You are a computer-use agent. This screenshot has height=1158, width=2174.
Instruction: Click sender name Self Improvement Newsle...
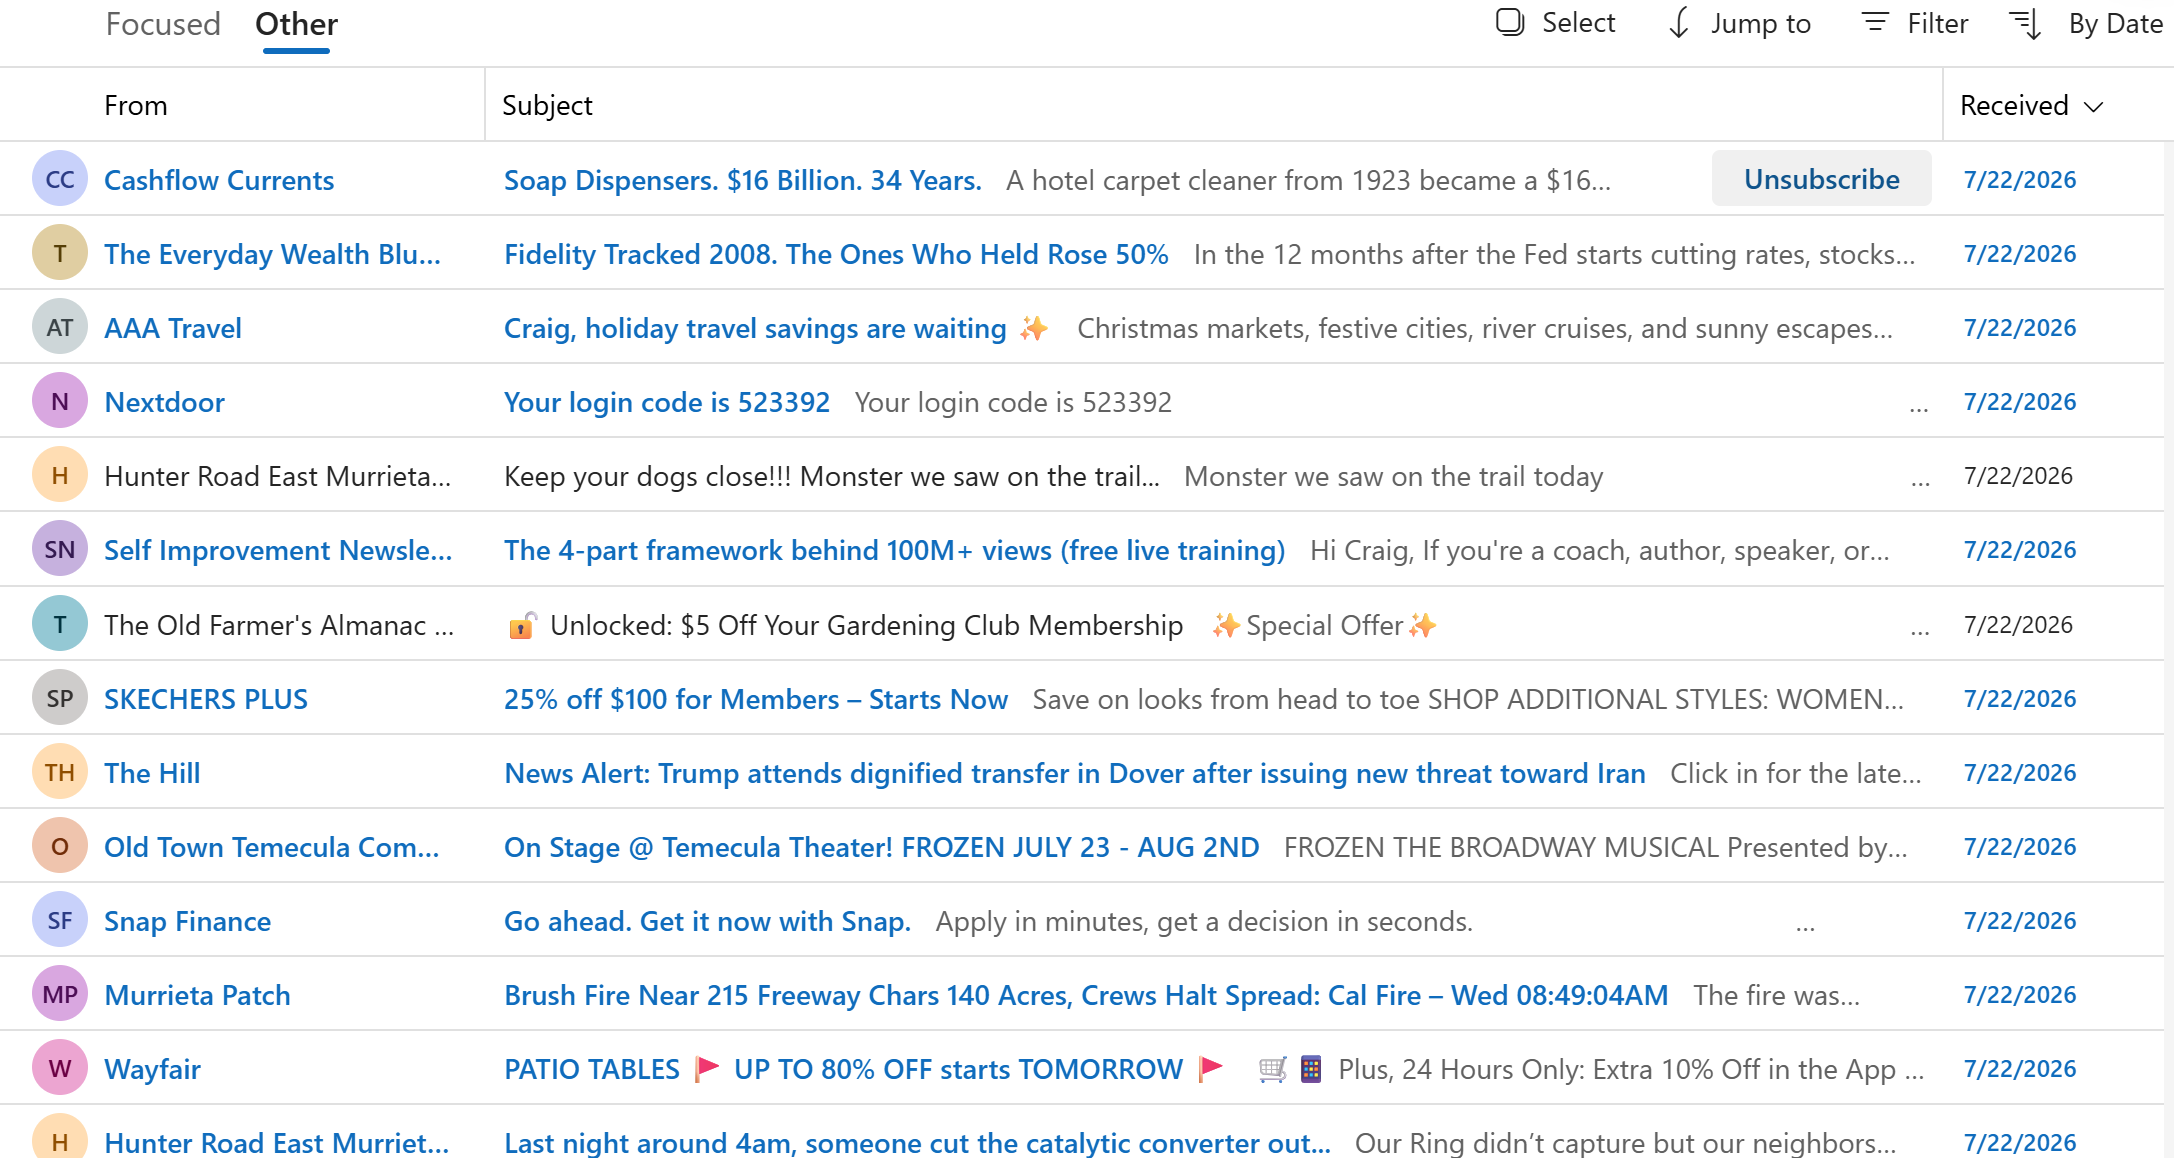[x=278, y=550]
